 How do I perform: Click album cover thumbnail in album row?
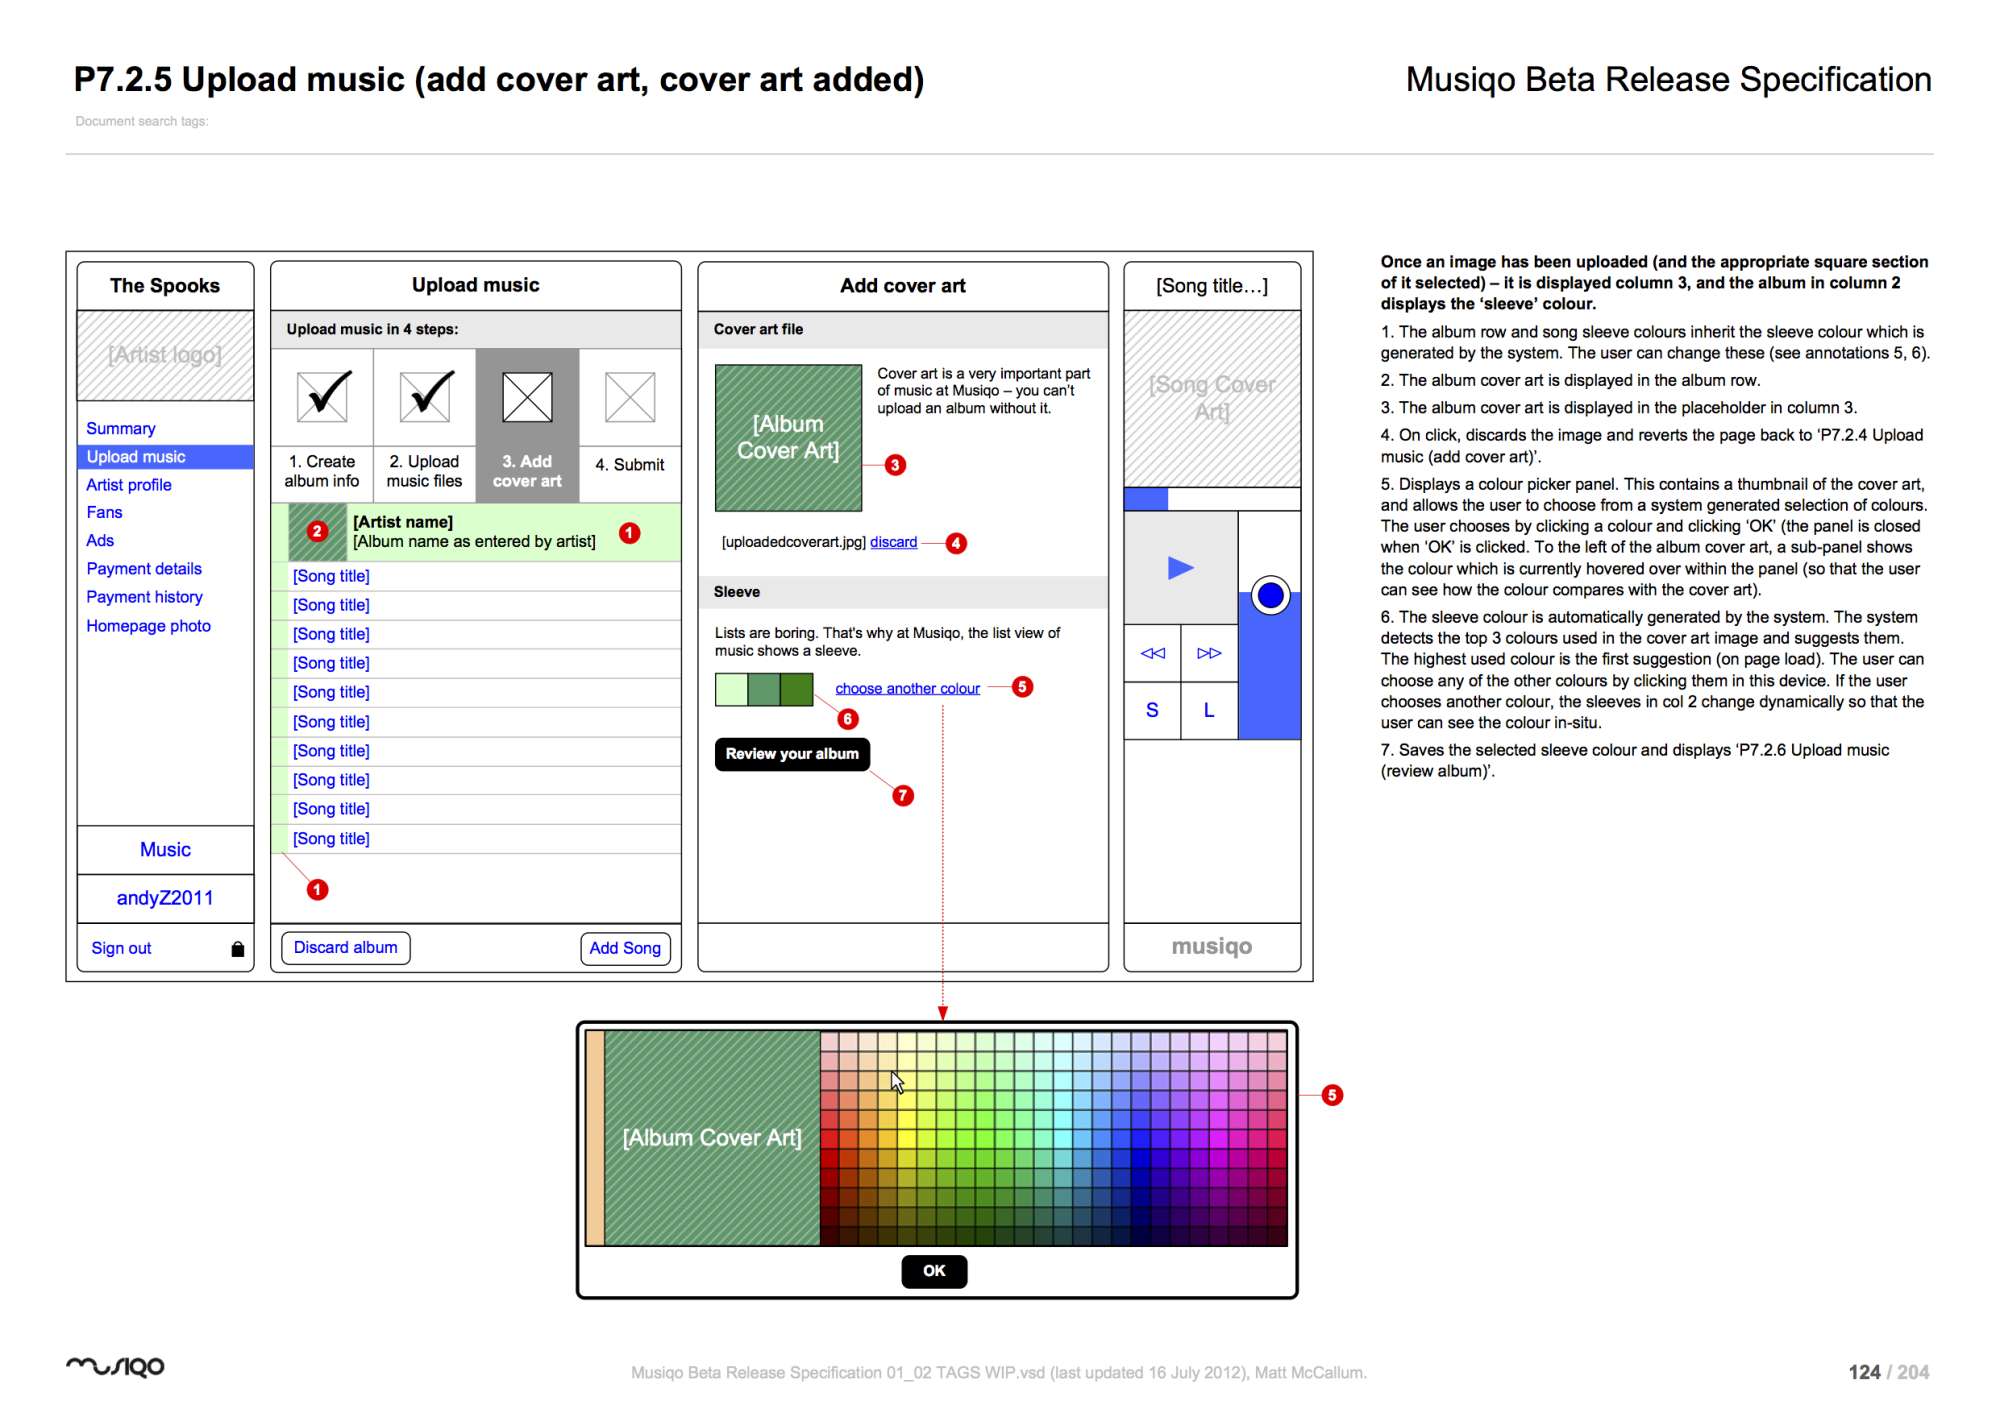click(317, 532)
